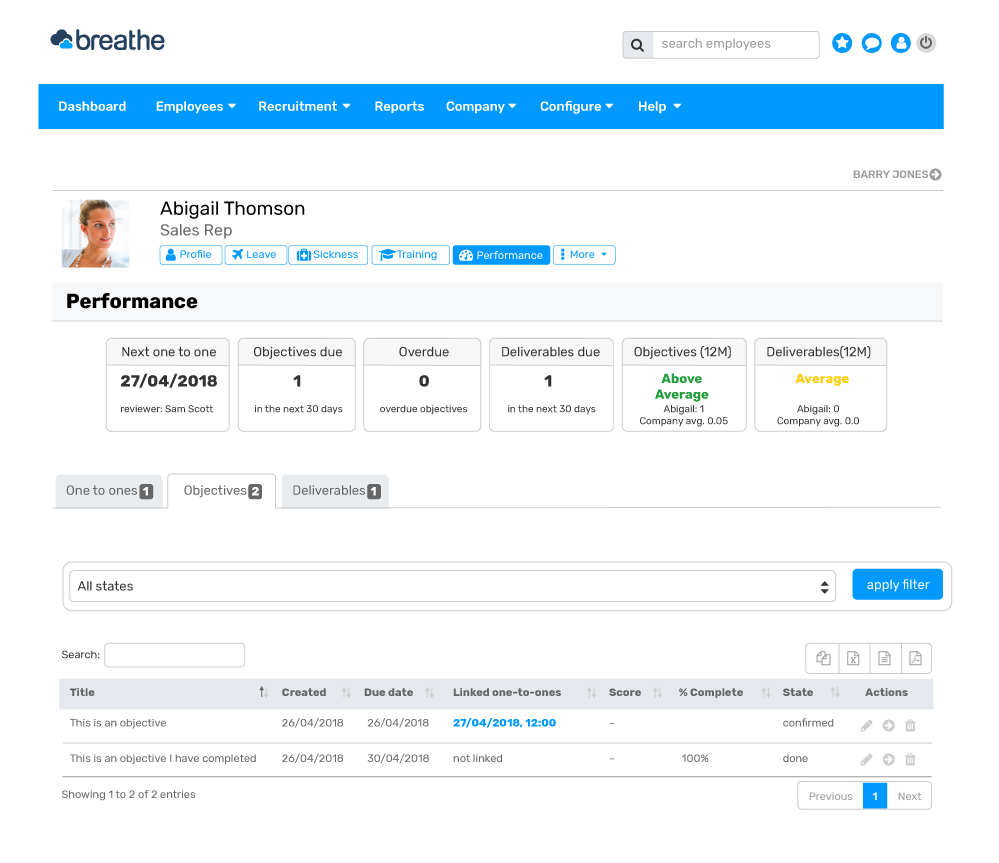This screenshot has height=863, width=999.
Task: Click the power logout icon
Action: [926, 43]
